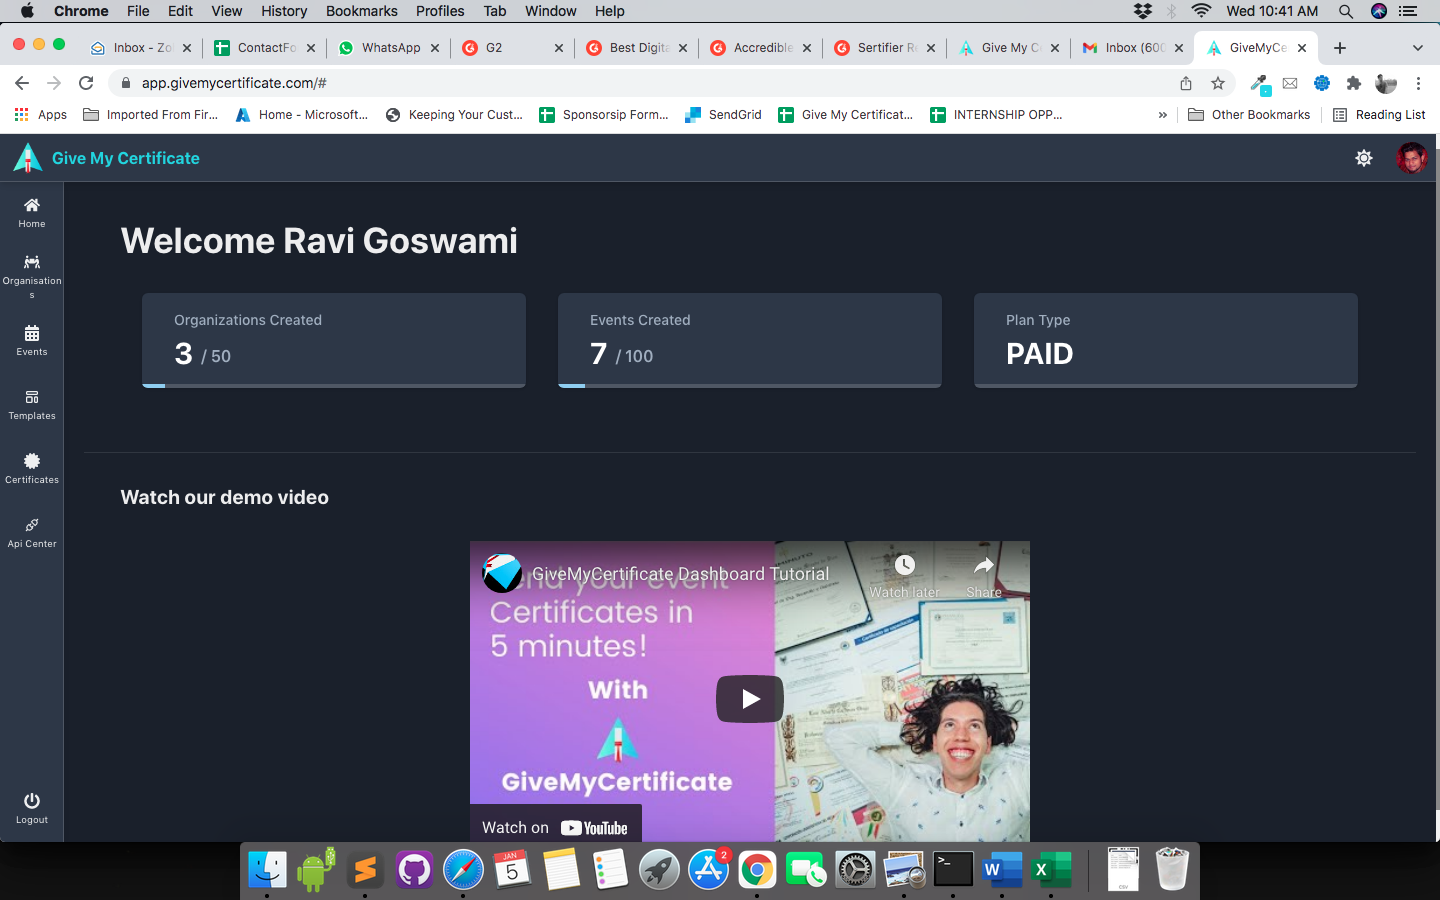The height and width of the screenshot is (900, 1440).
Task: Open the Home section in the sidebar
Action: coord(31,212)
